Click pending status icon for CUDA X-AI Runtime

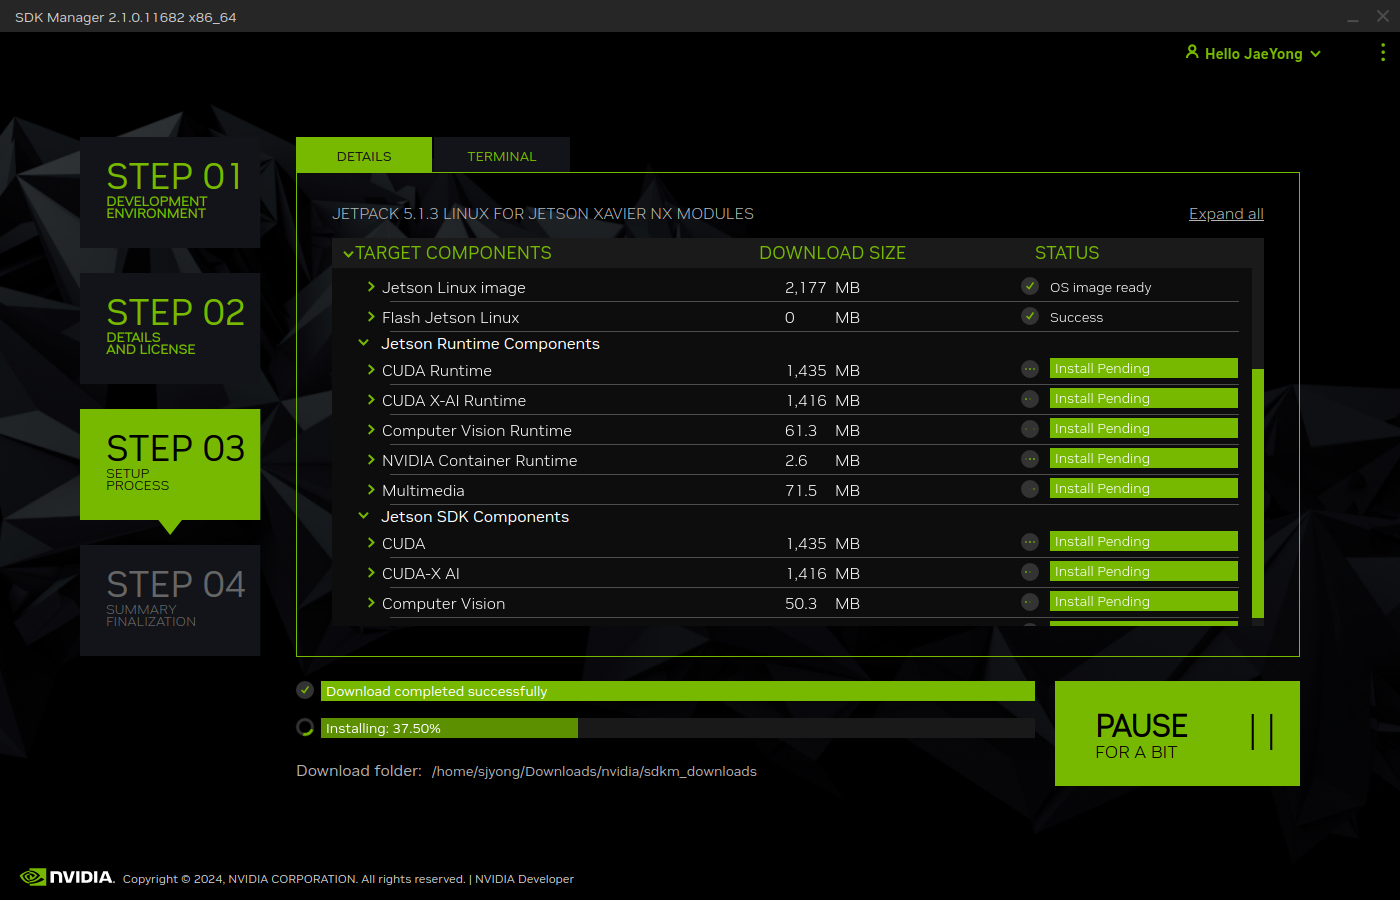(1030, 399)
